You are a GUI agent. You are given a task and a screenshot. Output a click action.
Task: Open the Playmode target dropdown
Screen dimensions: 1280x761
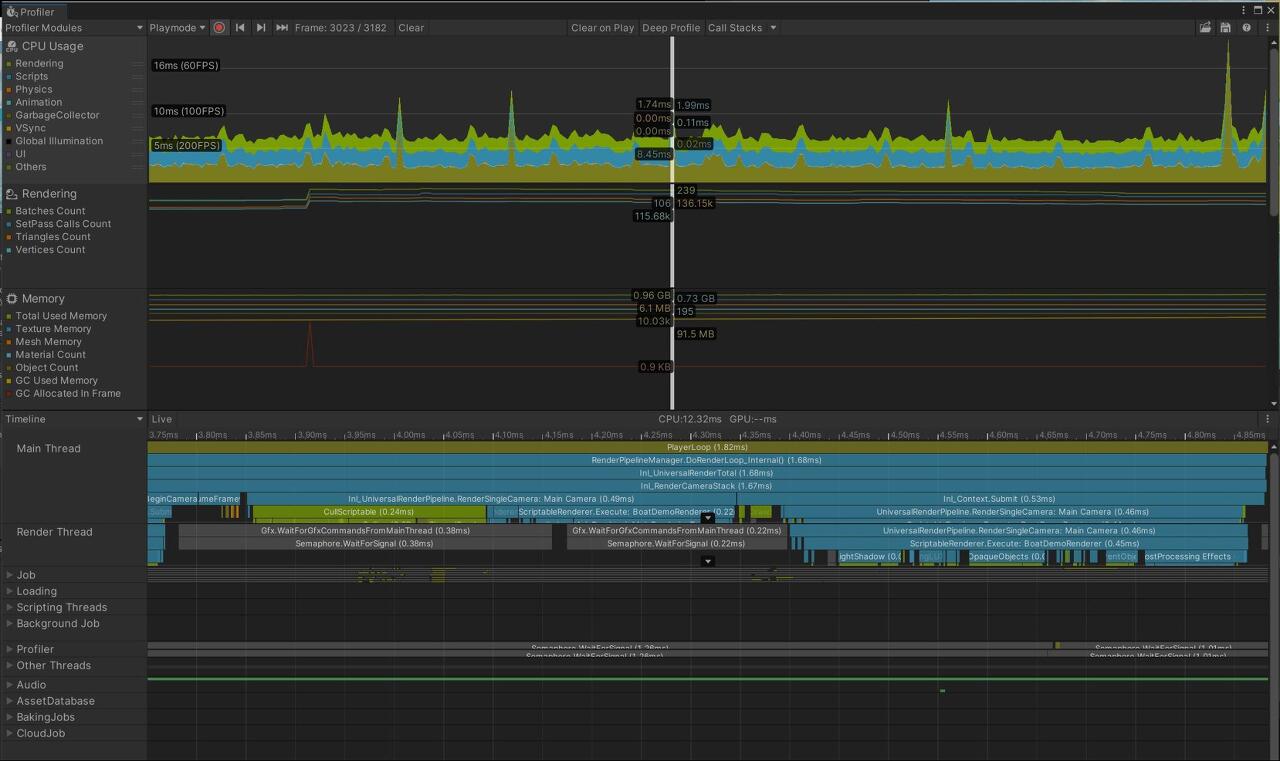click(x=177, y=28)
